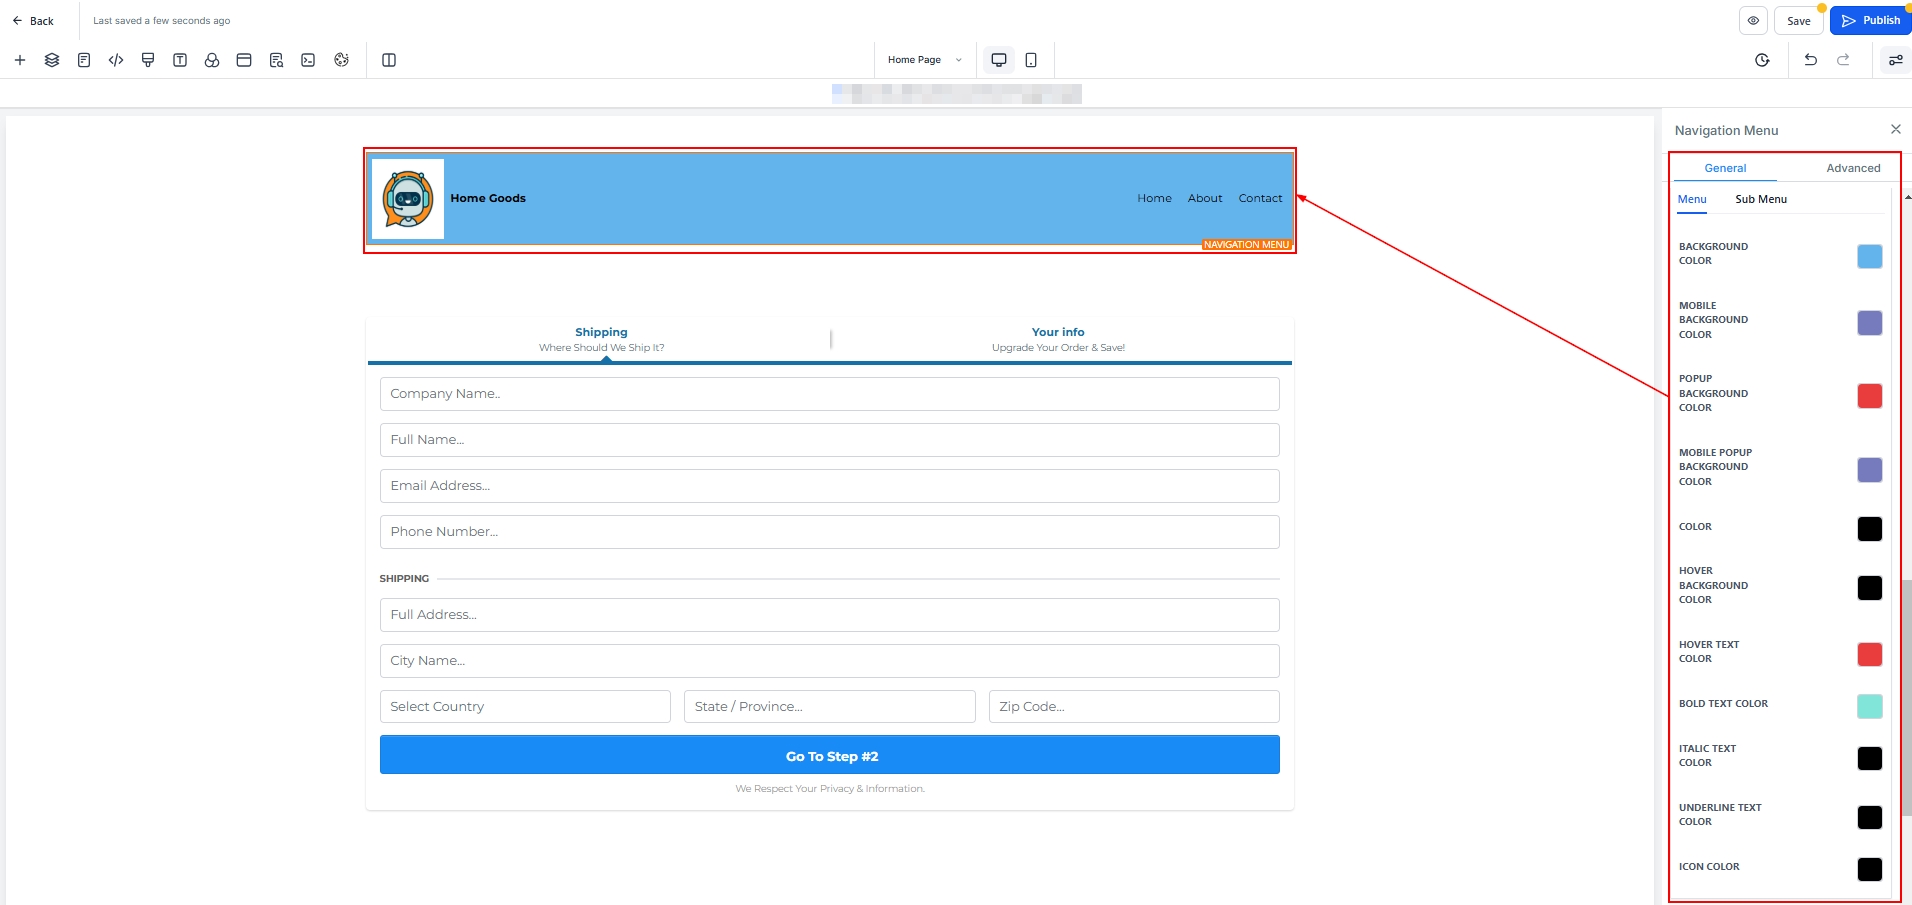Click the Company Name input field

[x=829, y=394]
